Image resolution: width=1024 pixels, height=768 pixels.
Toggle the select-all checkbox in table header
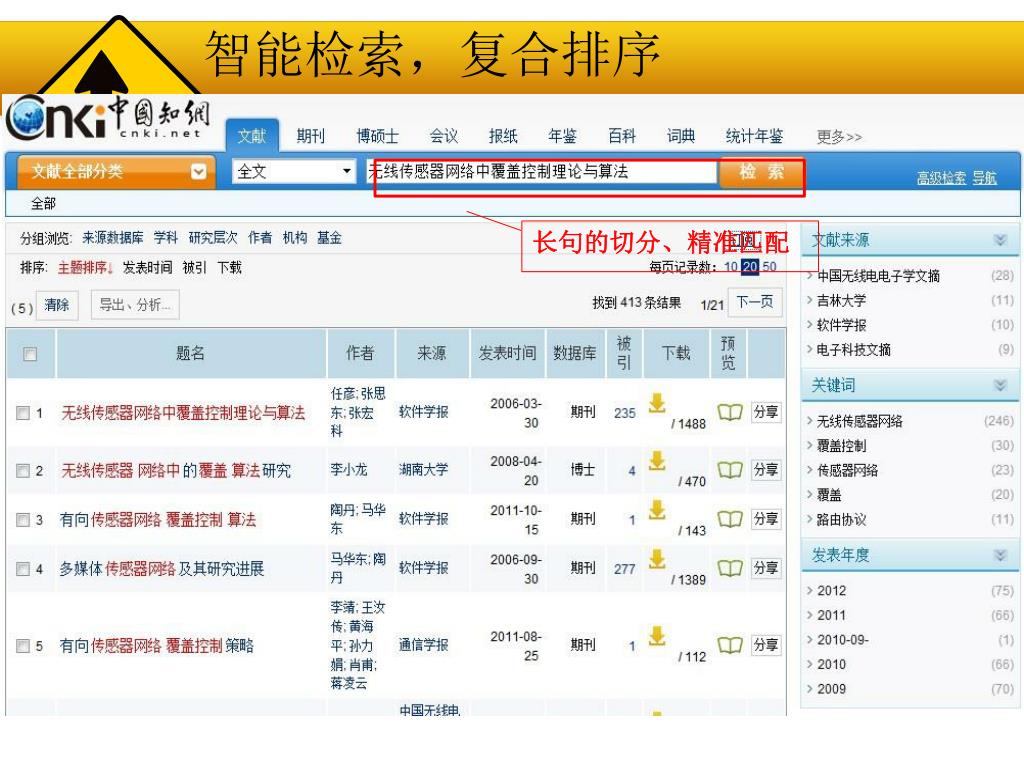[30, 354]
